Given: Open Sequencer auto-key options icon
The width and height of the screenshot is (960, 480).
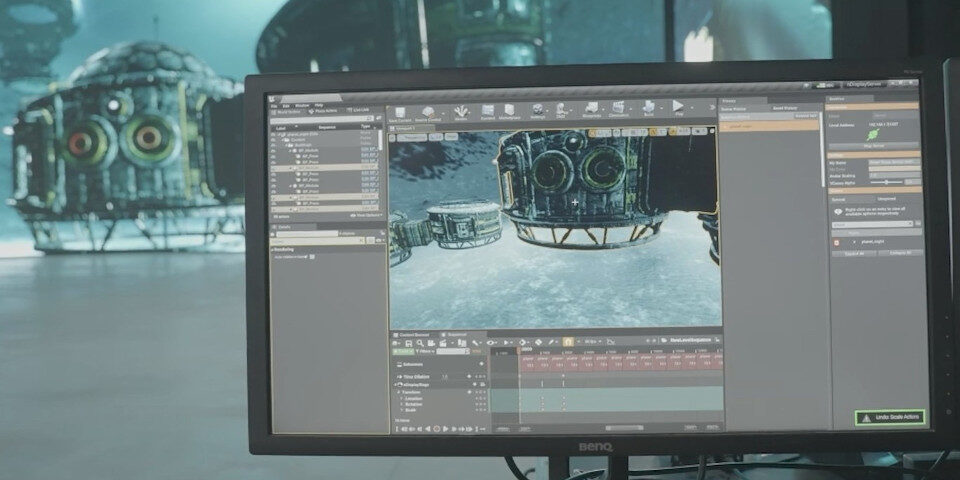Looking at the screenshot, I should (522, 342).
